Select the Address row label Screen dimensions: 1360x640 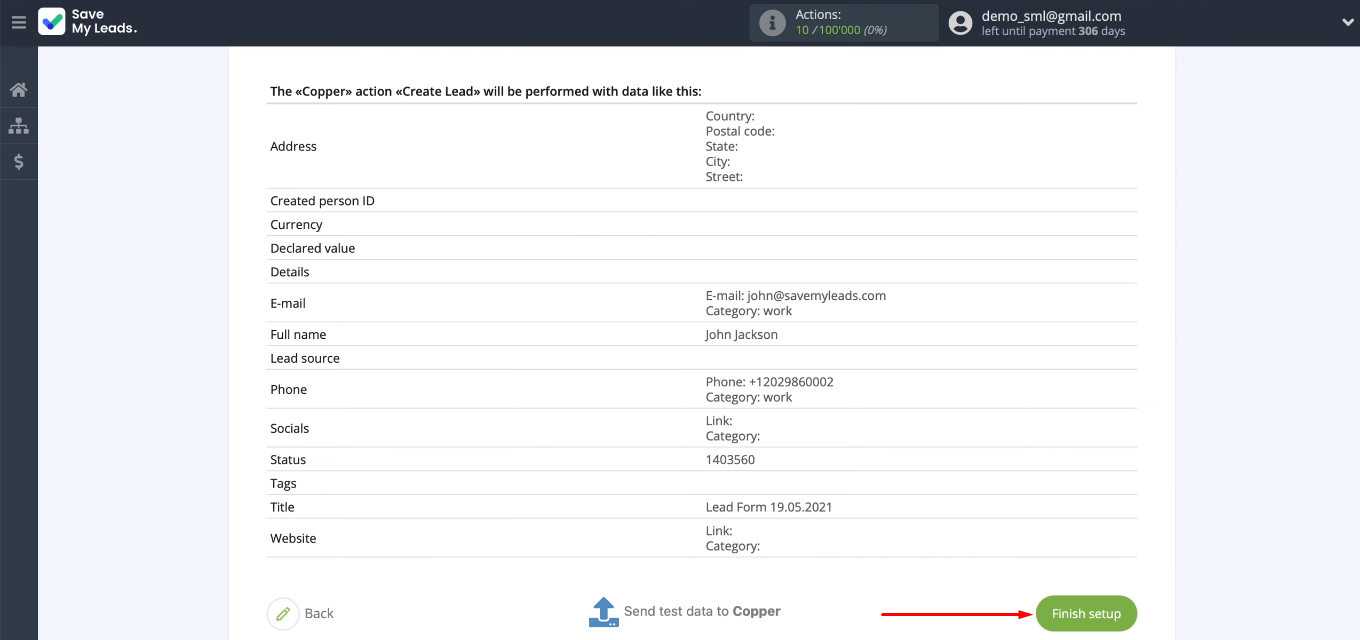point(293,146)
